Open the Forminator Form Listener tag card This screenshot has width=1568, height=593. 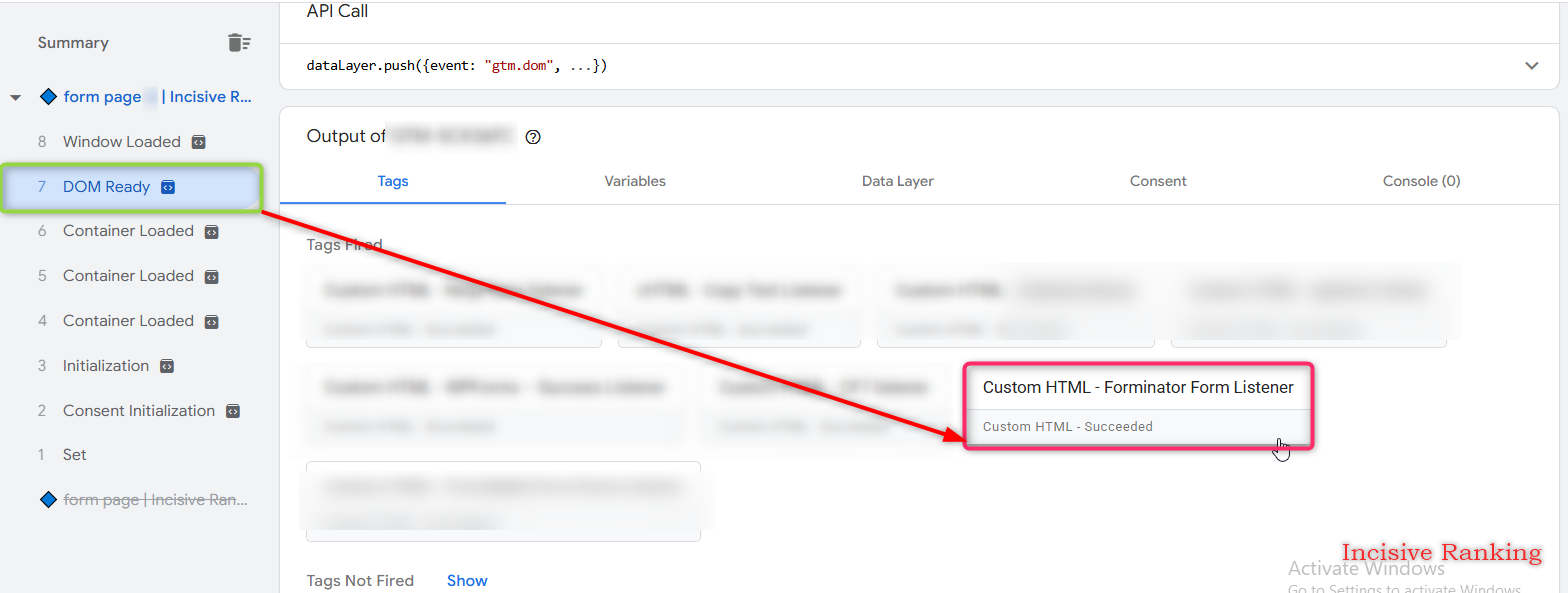1138,406
